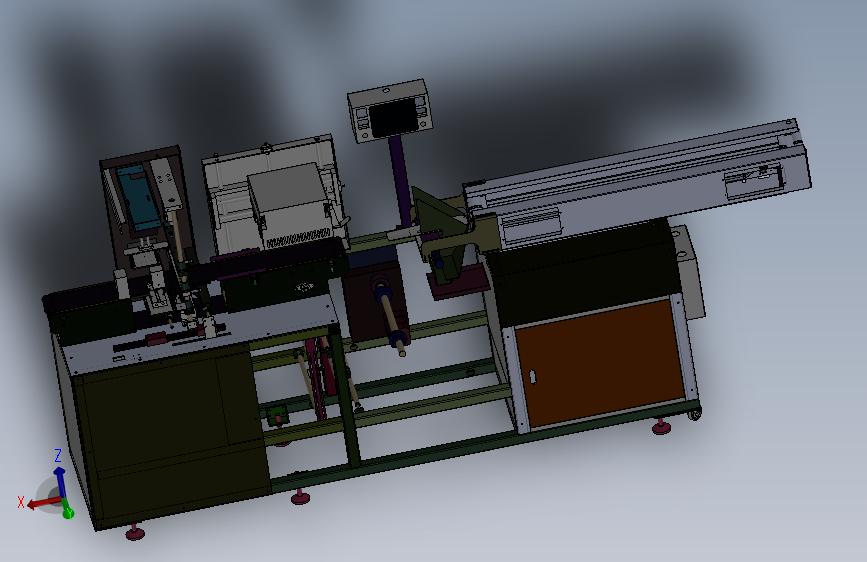The height and width of the screenshot is (562, 867).
Task: Select the teal component in the left tower
Action: click(138, 196)
